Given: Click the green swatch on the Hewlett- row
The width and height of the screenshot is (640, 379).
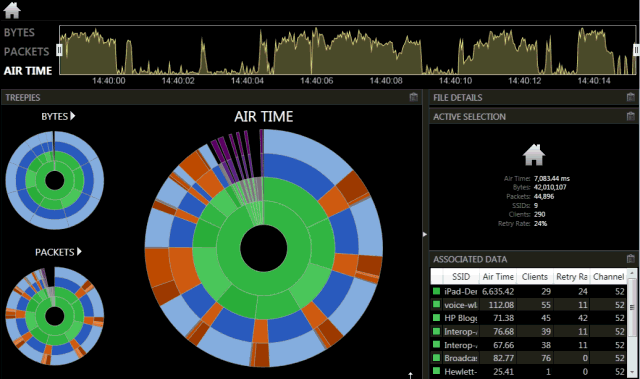Looking at the screenshot, I should pyautogui.click(x=436, y=371).
